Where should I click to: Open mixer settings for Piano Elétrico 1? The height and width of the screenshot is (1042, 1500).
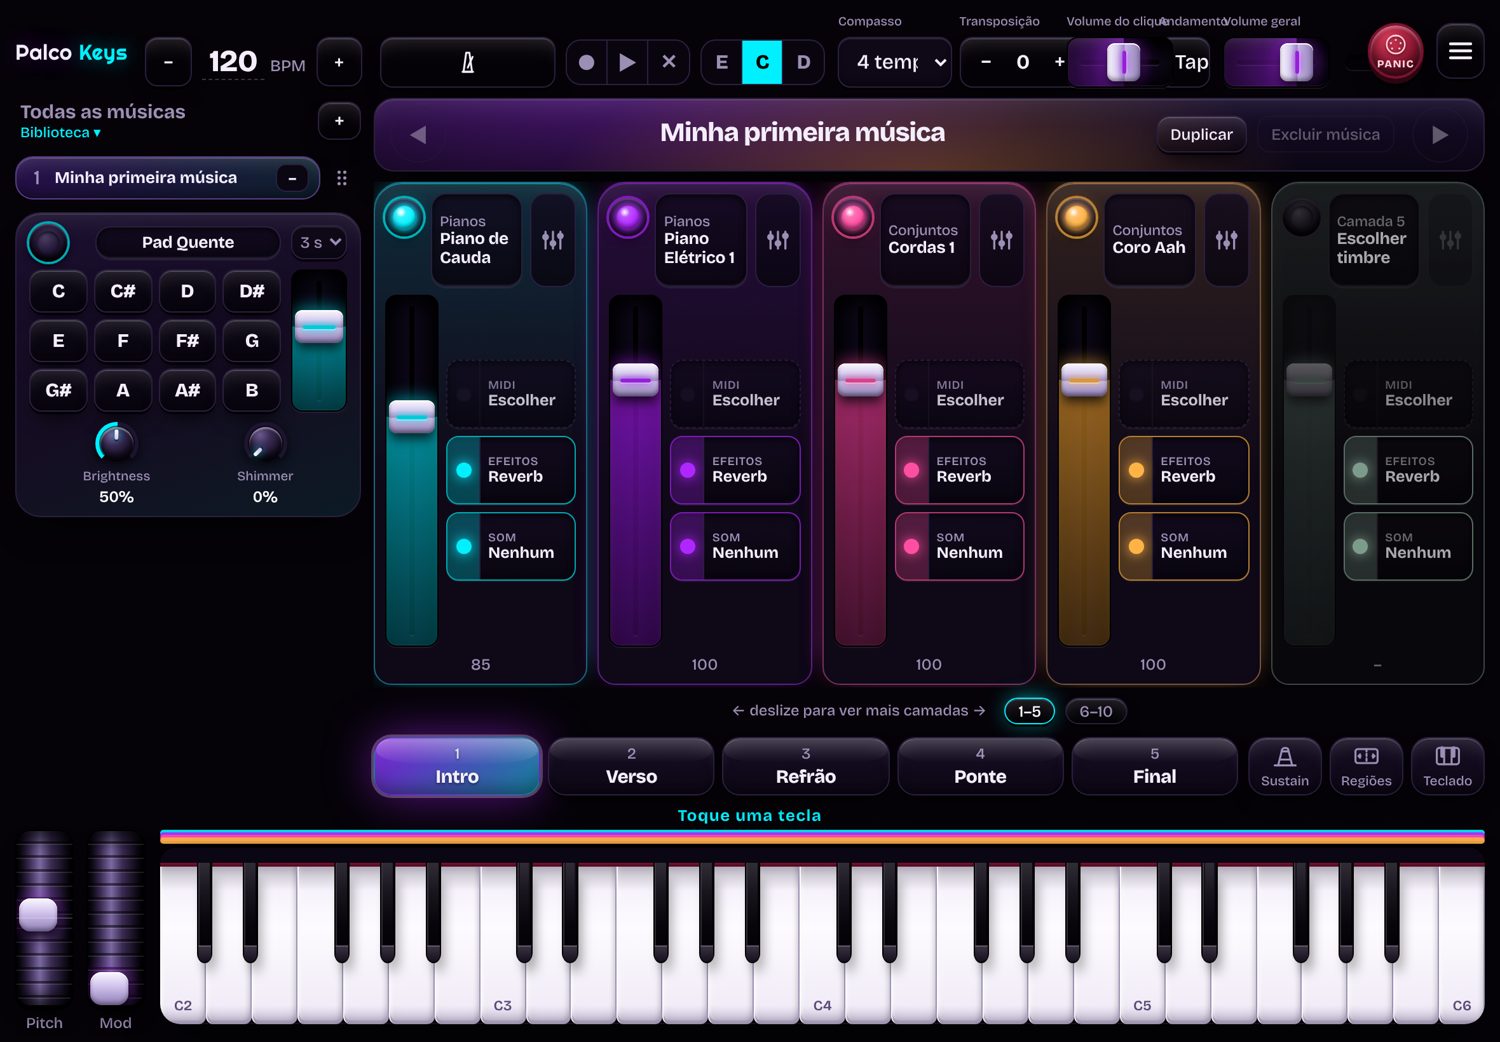778,240
